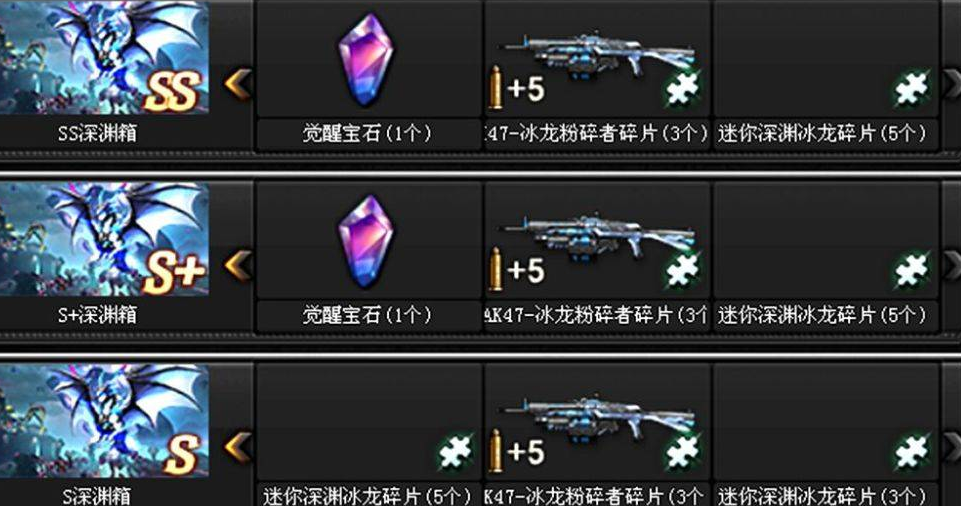Click the AK47 rifle icon in S row

[599, 418]
